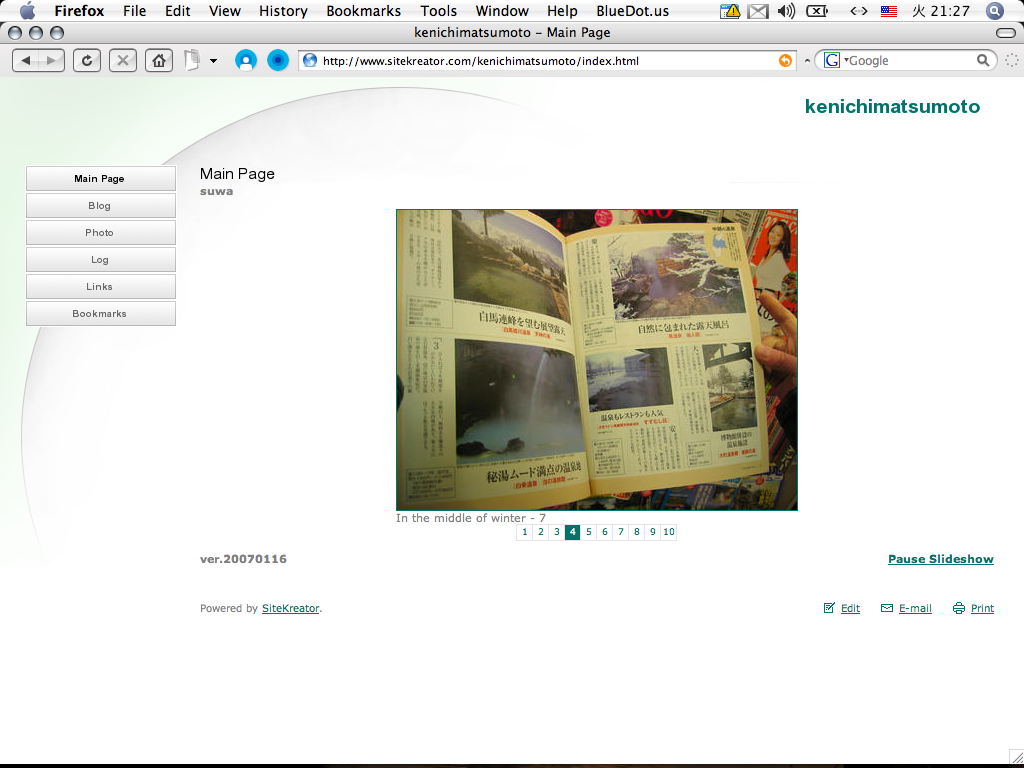1024x768 pixels.
Task: Click the BlueDot blue dot toolbar icon
Action: point(278,61)
